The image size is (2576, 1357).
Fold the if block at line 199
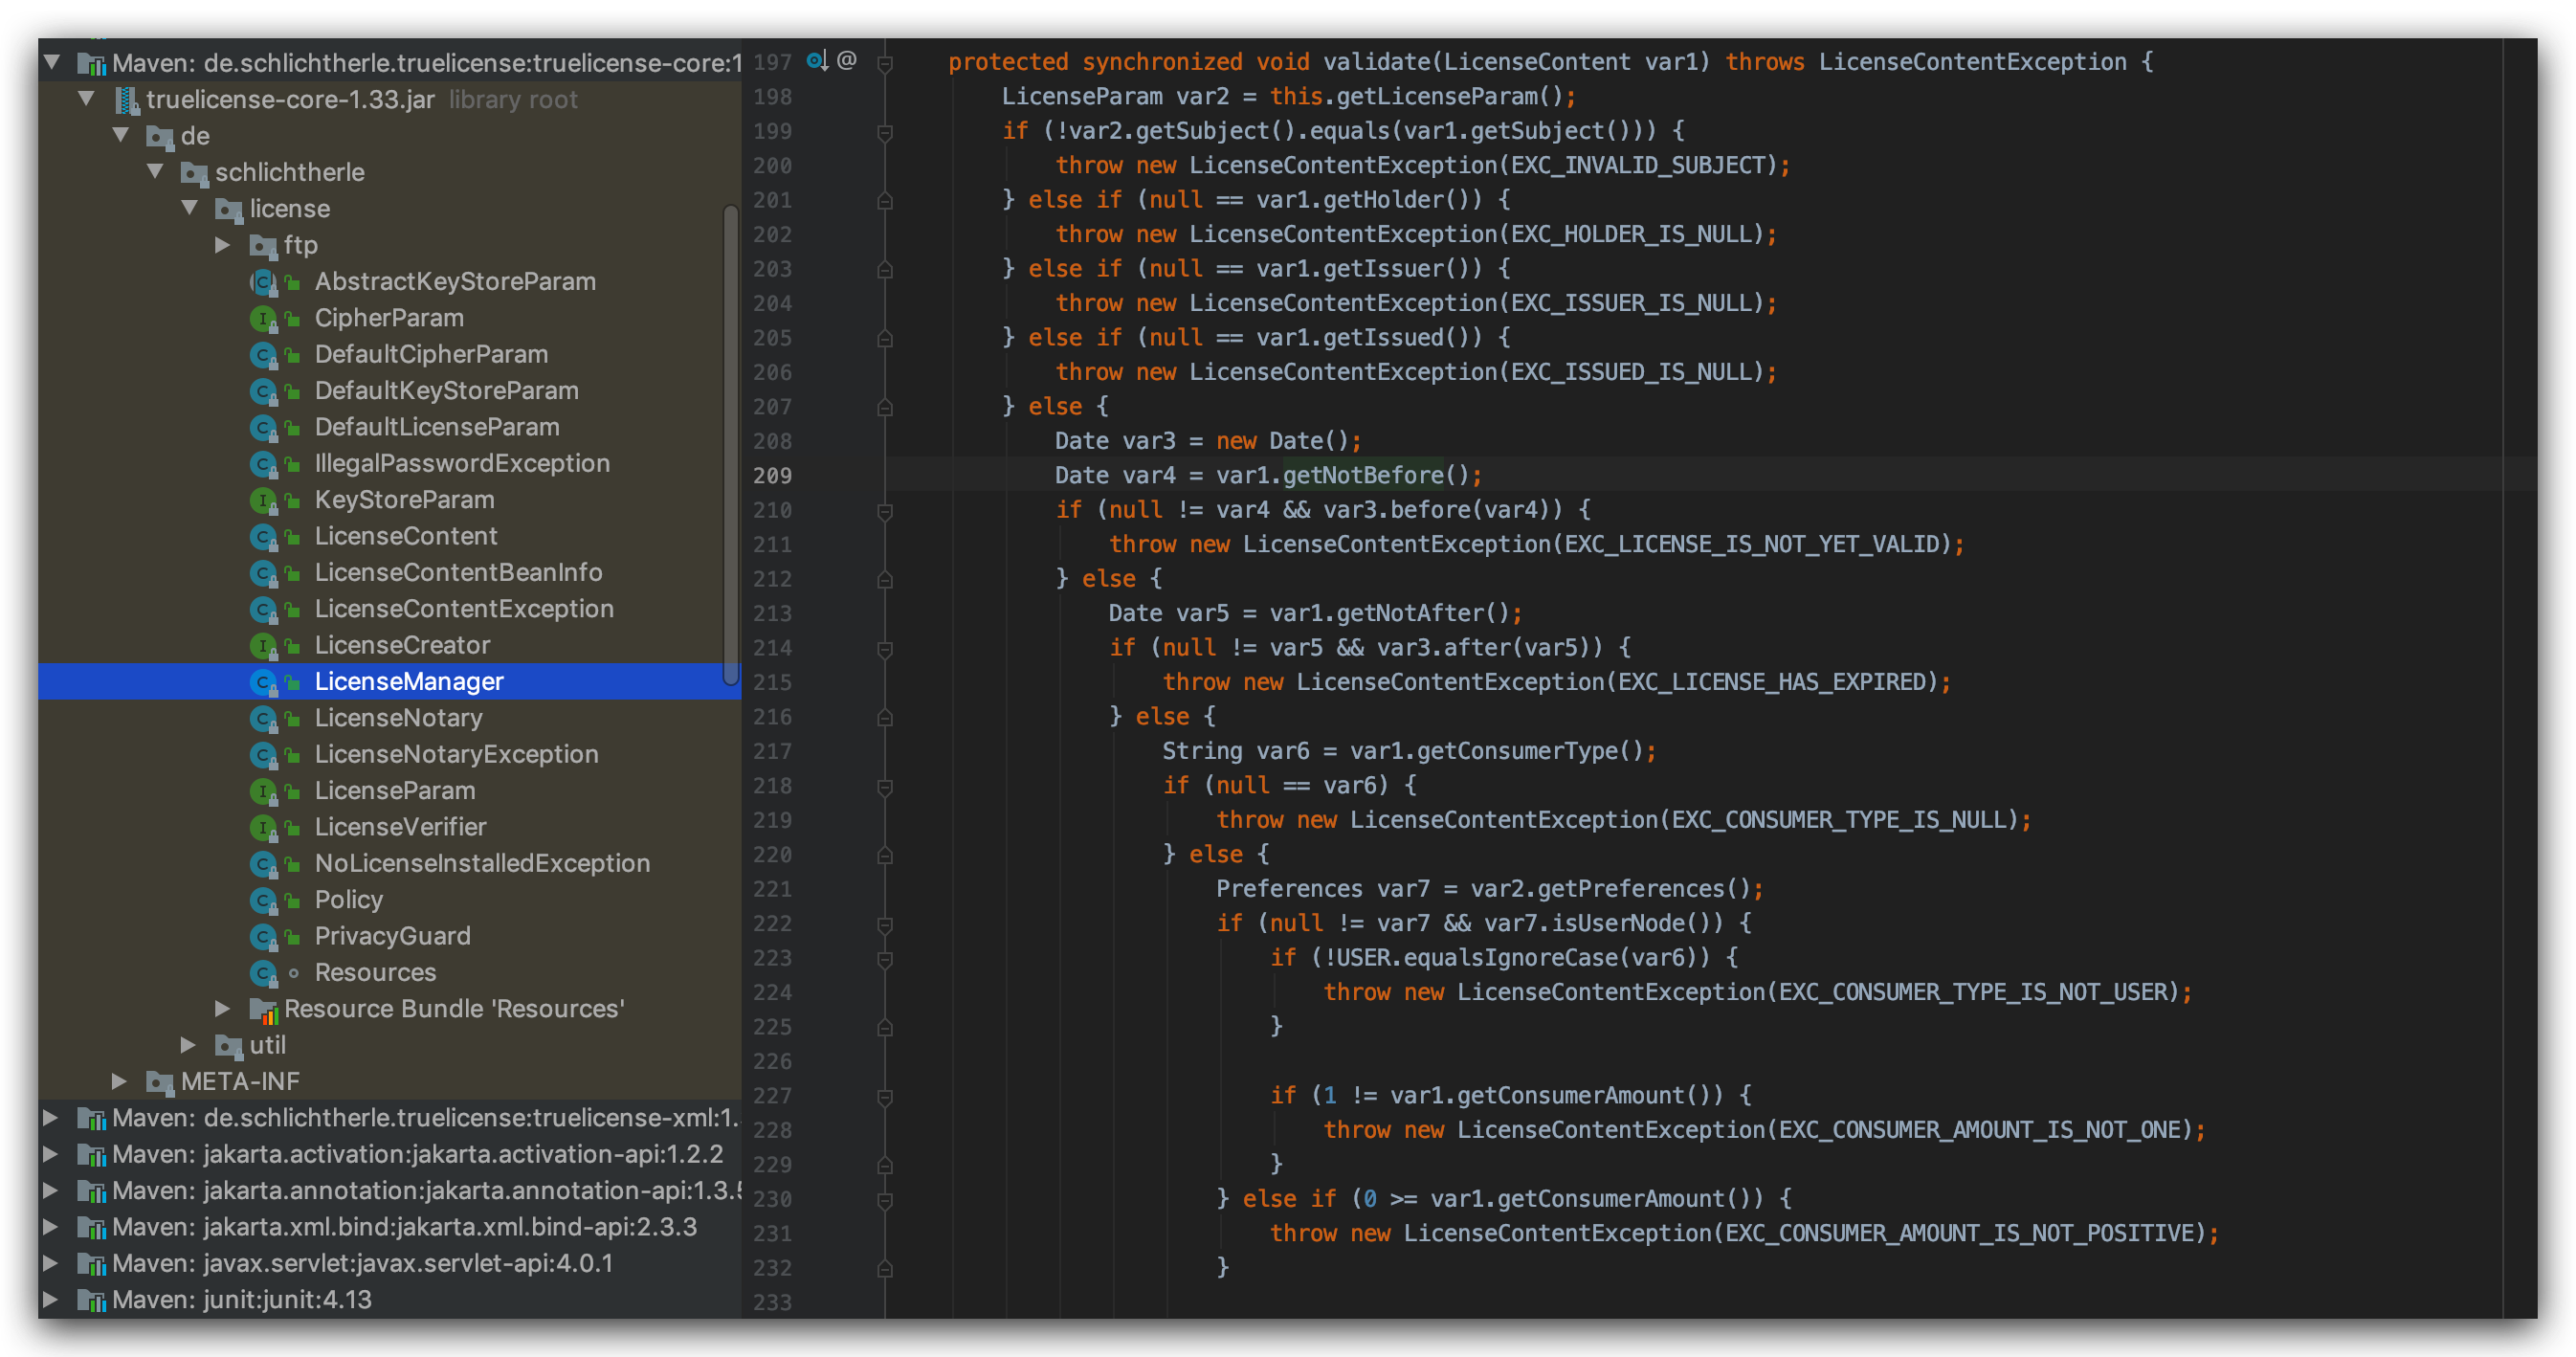(885, 132)
